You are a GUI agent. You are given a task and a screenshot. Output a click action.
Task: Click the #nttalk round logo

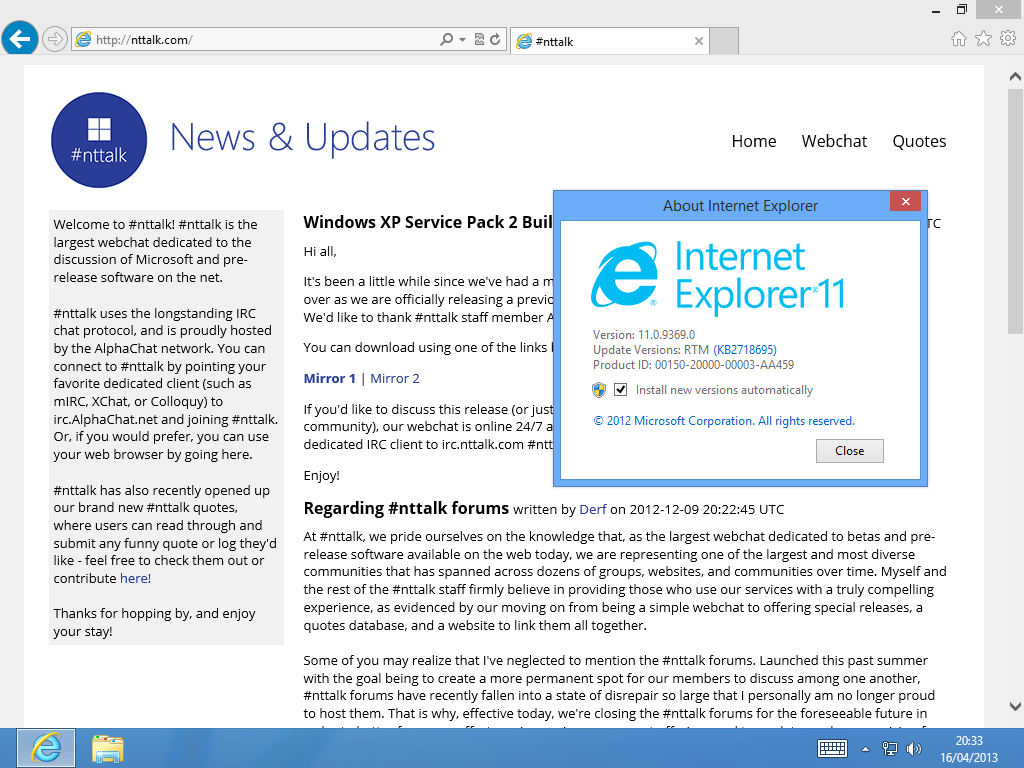[99, 140]
